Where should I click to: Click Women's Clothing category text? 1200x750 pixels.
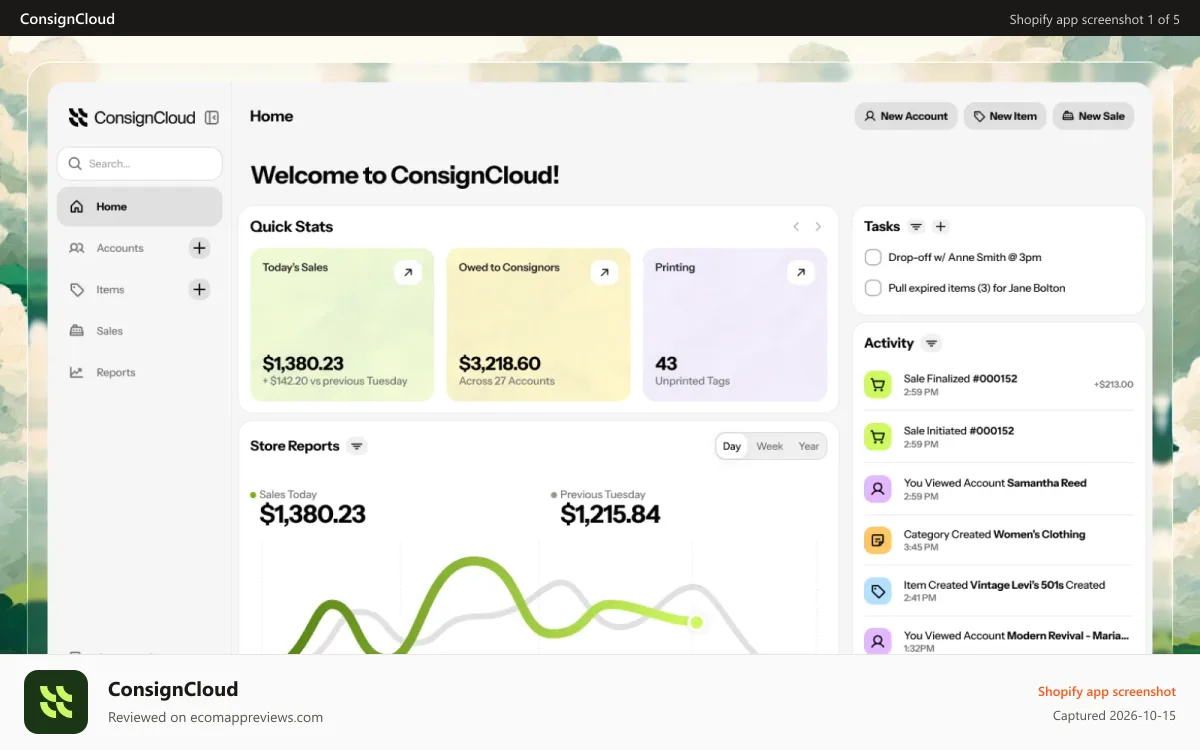coord(1039,534)
